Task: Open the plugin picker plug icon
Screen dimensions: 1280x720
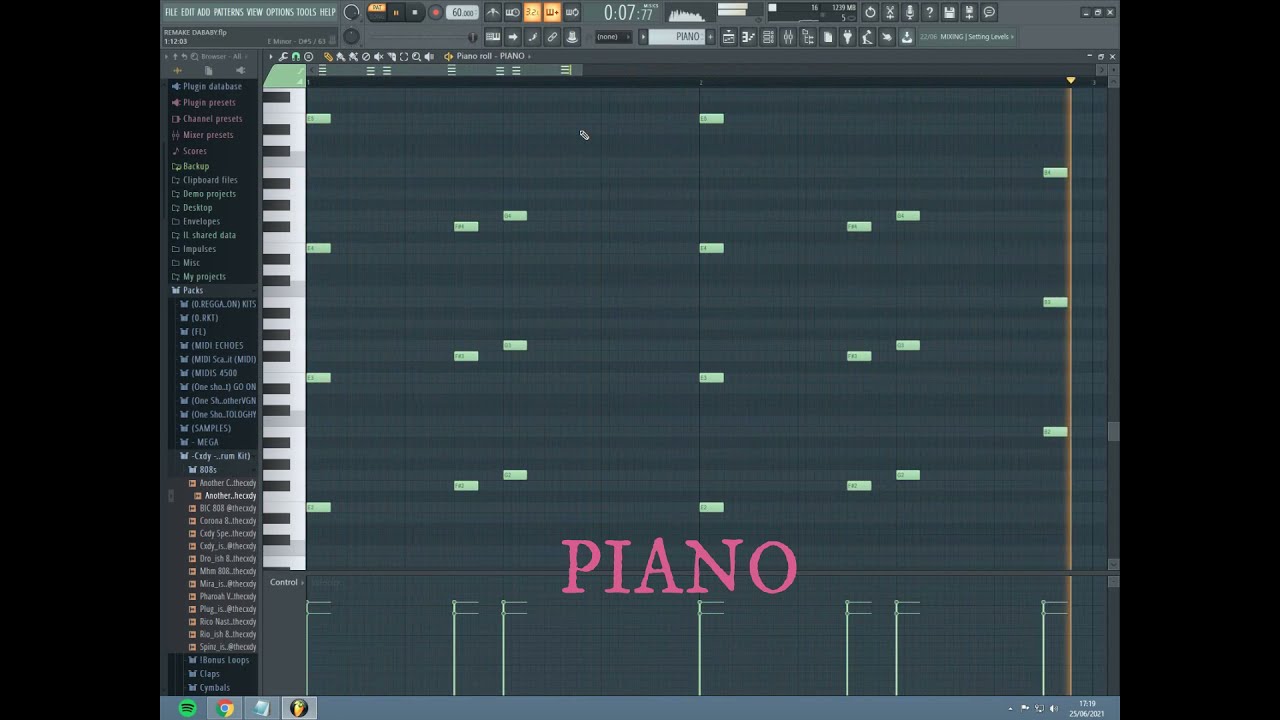Action: click(848, 37)
